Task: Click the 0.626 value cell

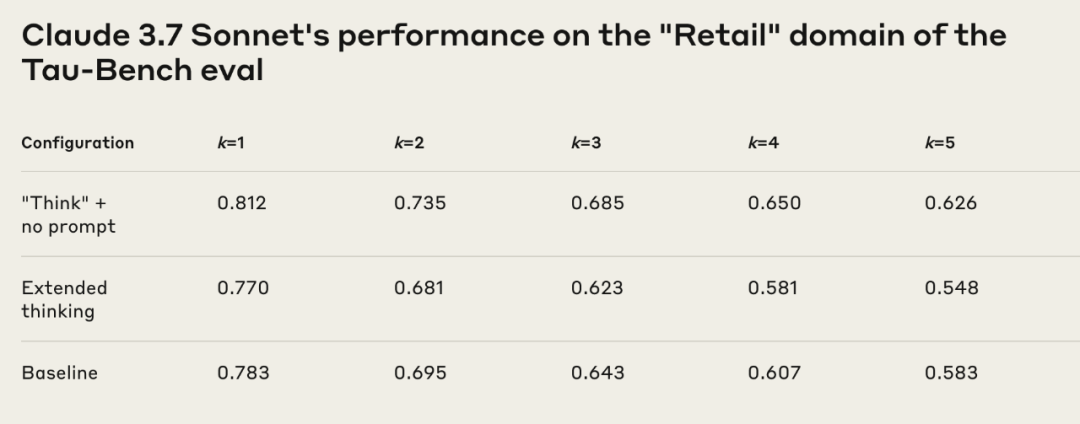Action: (x=951, y=203)
